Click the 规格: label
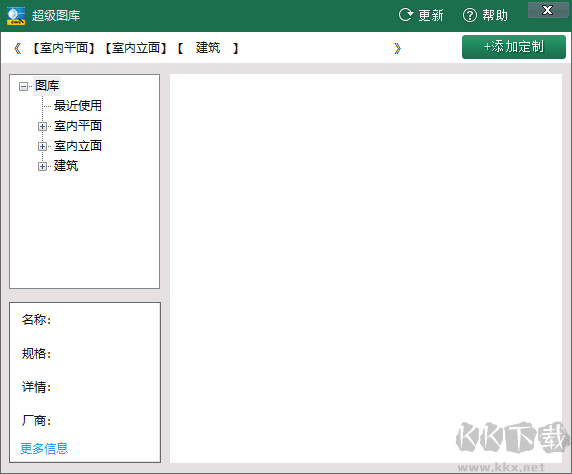 pyautogui.click(x=36, y=354)
